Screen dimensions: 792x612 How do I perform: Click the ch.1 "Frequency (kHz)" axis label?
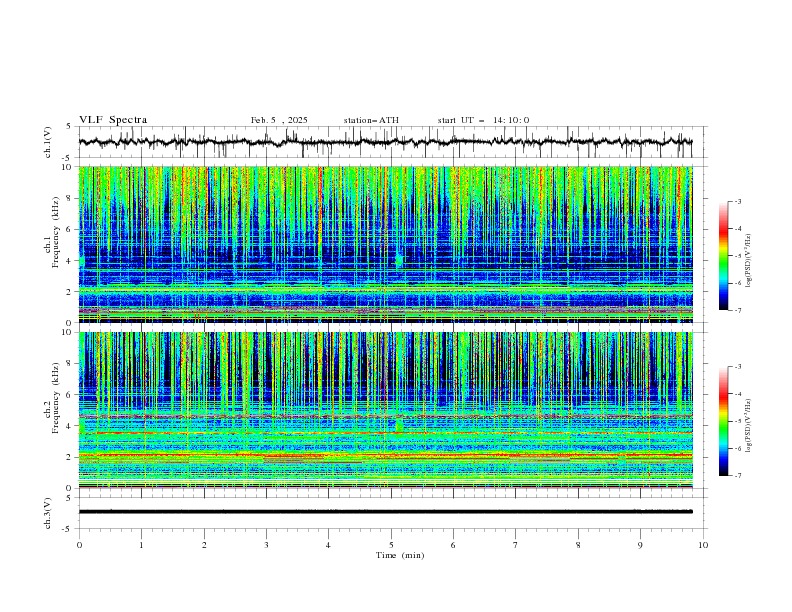[56, 232]
